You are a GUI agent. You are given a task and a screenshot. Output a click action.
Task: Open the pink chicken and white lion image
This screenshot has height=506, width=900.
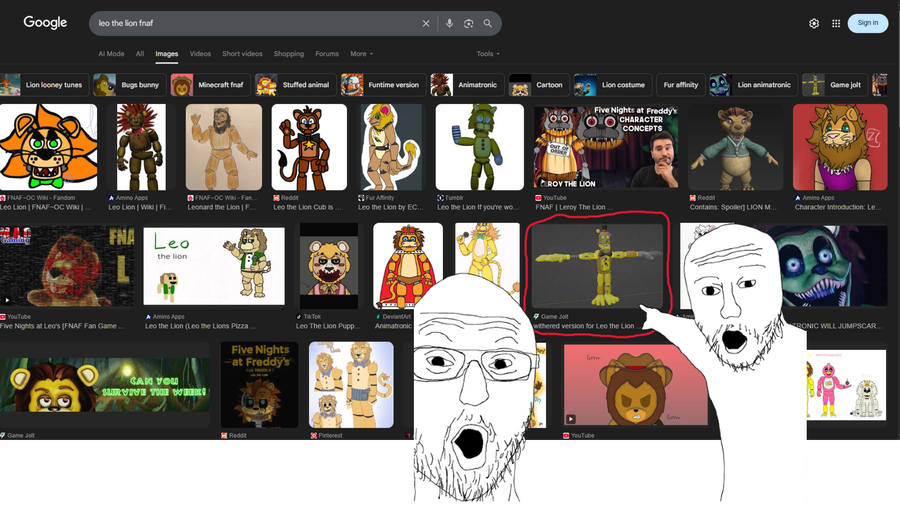pyautogui.click(x=846, y=384)
